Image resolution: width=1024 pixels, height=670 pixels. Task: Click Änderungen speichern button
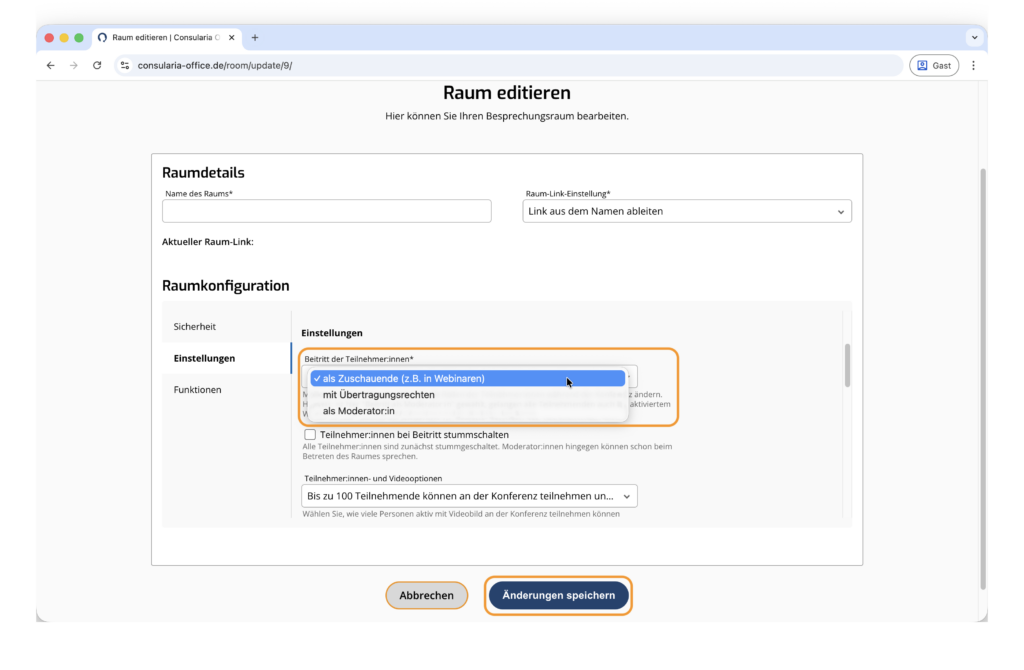(x=558, y=595)
